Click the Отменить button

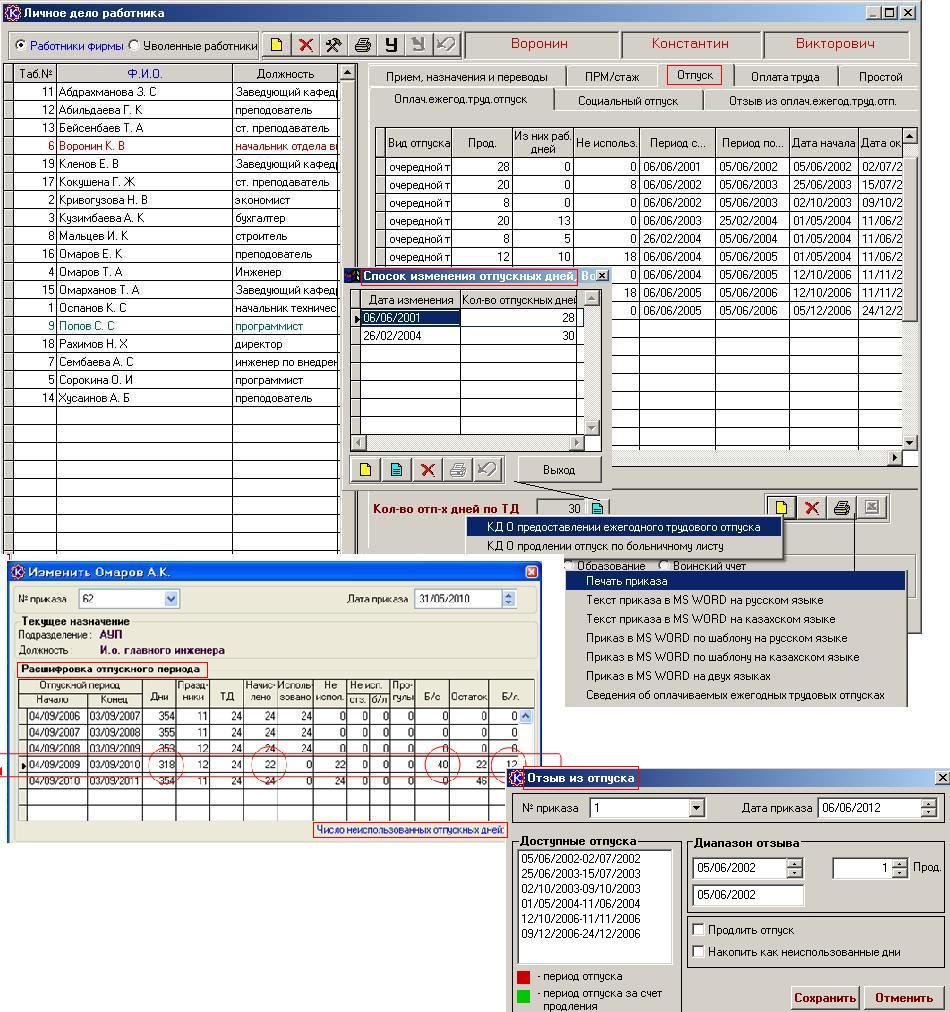904,997
